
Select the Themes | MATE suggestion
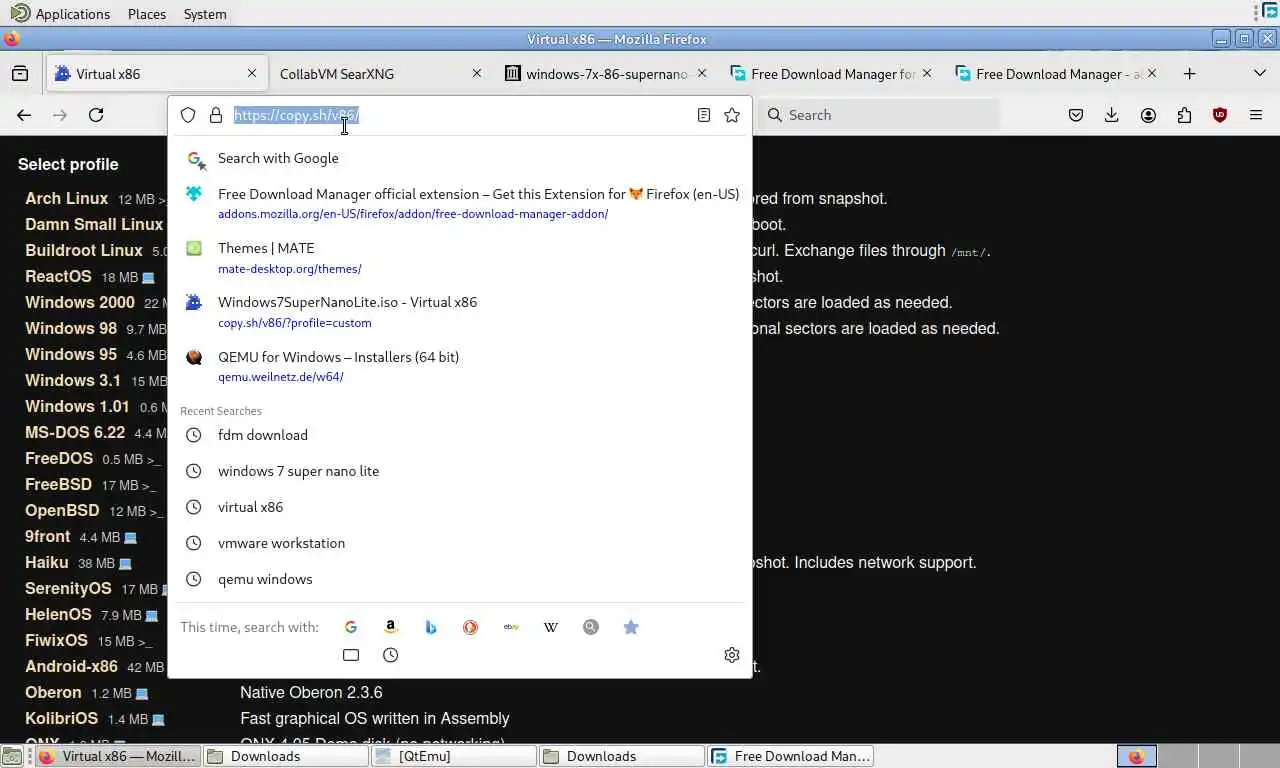click(x=460, y=257)
